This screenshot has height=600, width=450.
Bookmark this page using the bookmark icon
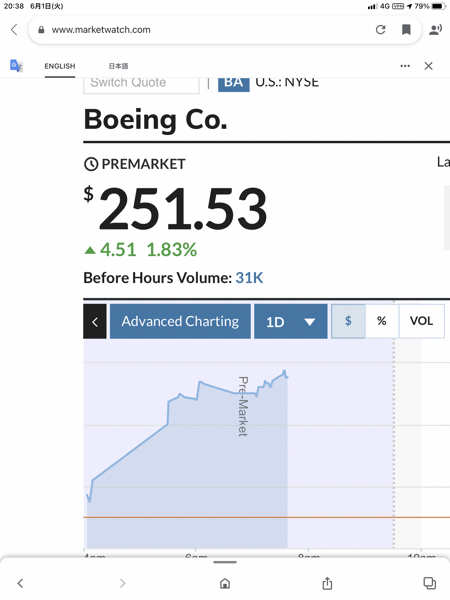406,29
